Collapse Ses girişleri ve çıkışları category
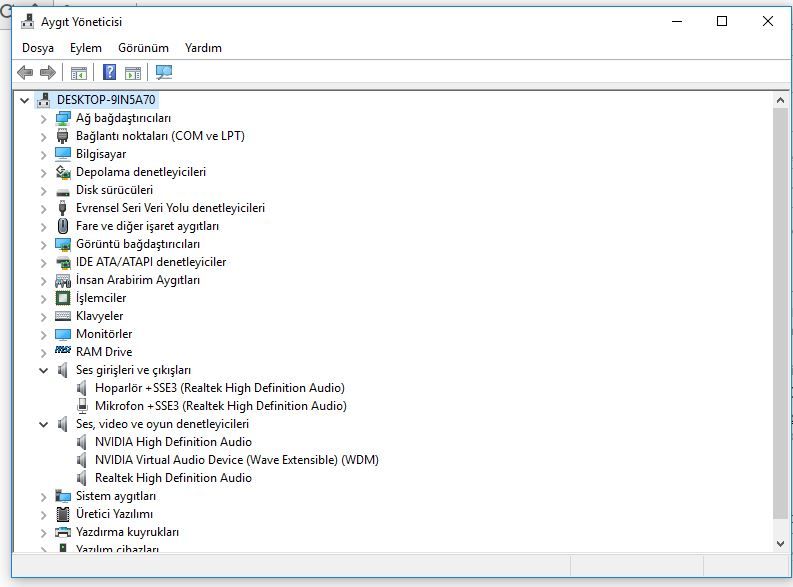The height and width of the screenshot is (587, 793). pos(43,371)
